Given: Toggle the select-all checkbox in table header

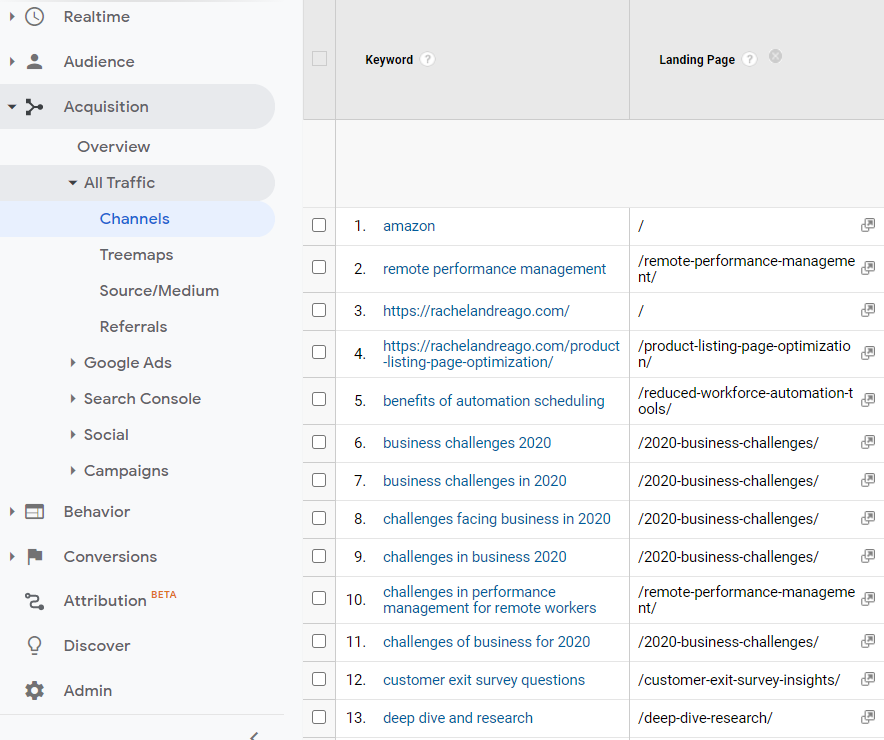Looking at the screenshot, I should 319,59.
